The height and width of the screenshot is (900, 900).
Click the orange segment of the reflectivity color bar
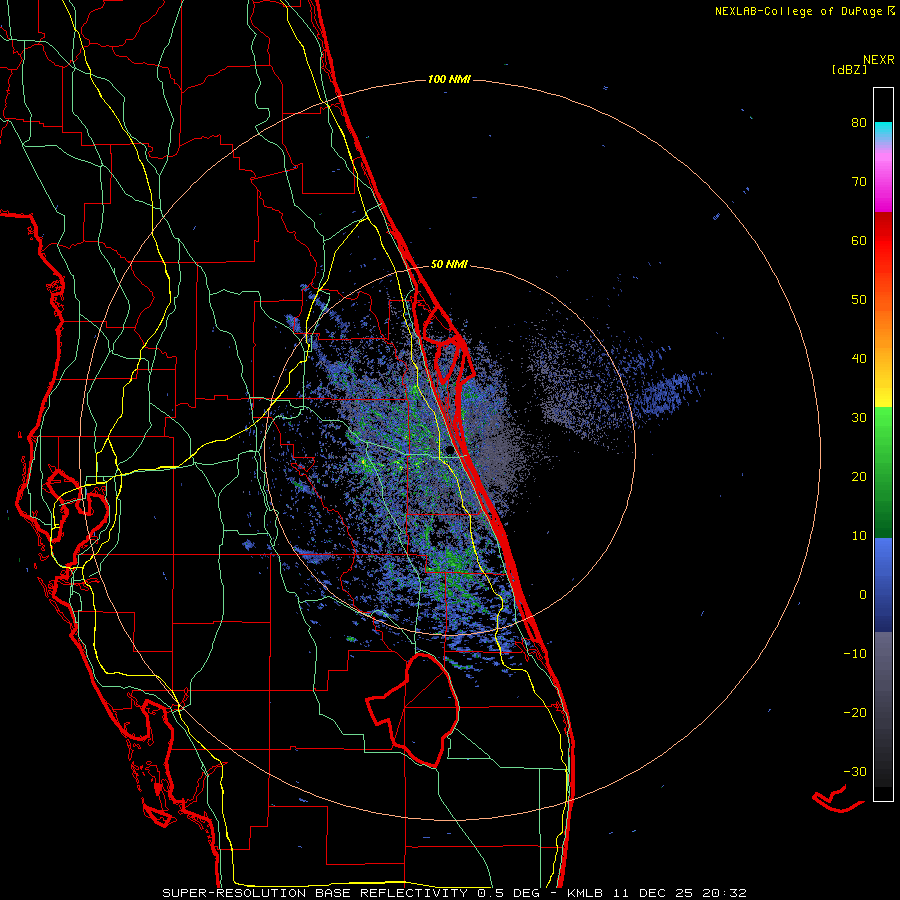[x=883, y=321]
